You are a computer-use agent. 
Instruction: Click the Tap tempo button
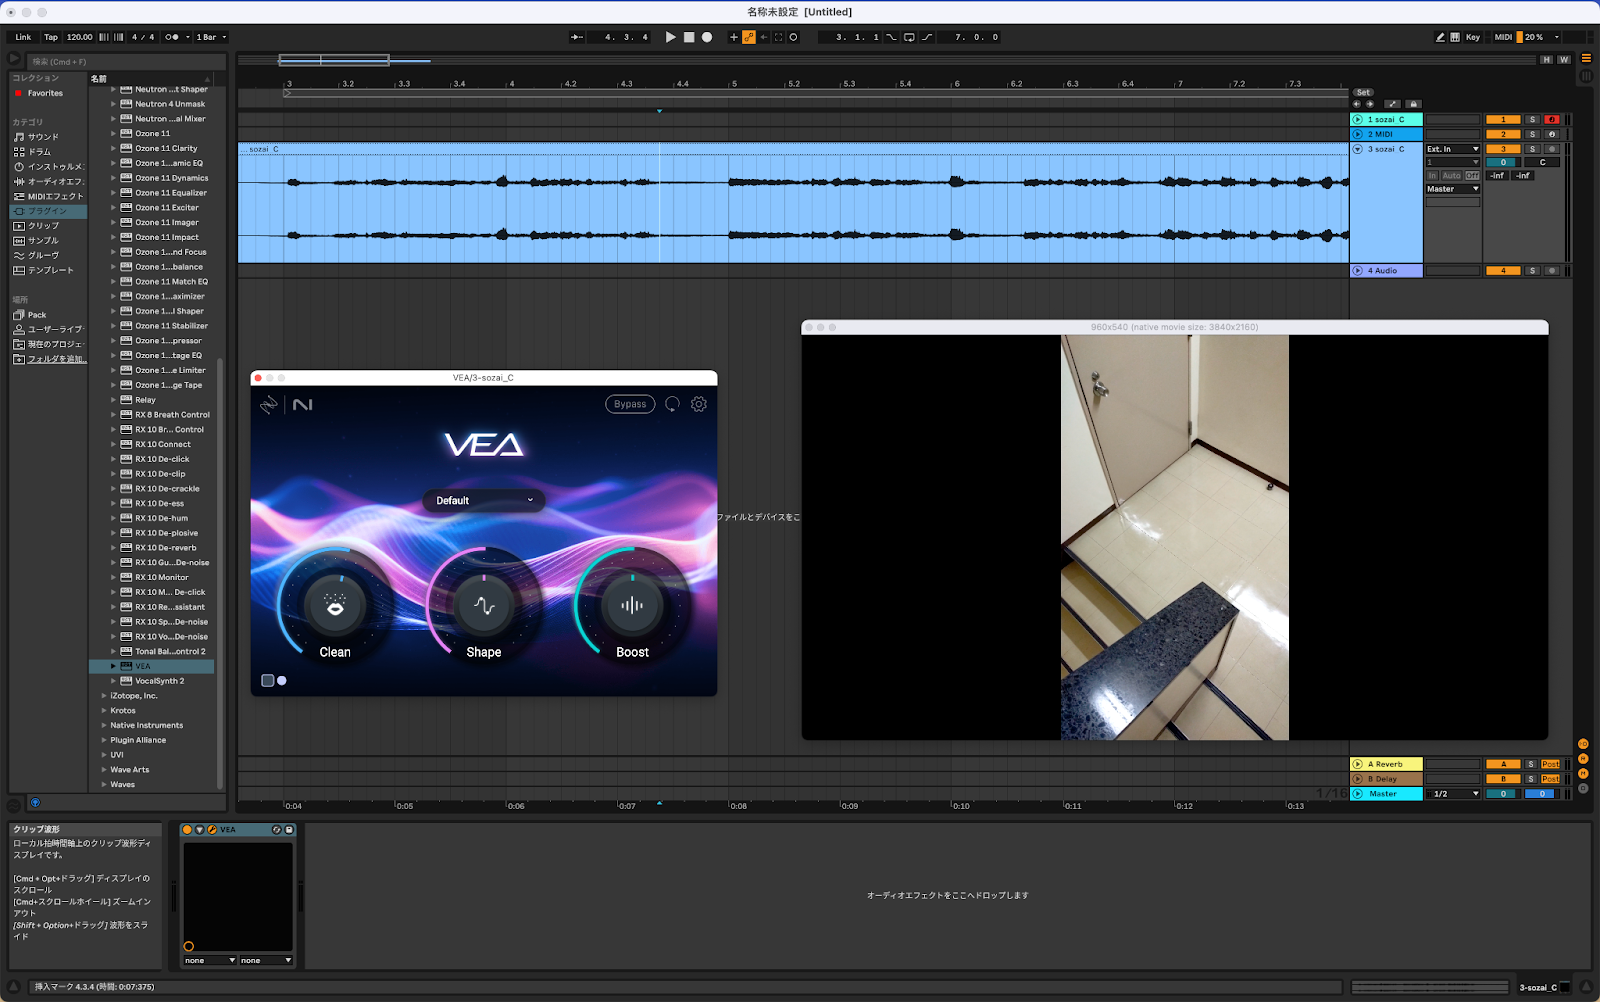[x=51, y=37]
